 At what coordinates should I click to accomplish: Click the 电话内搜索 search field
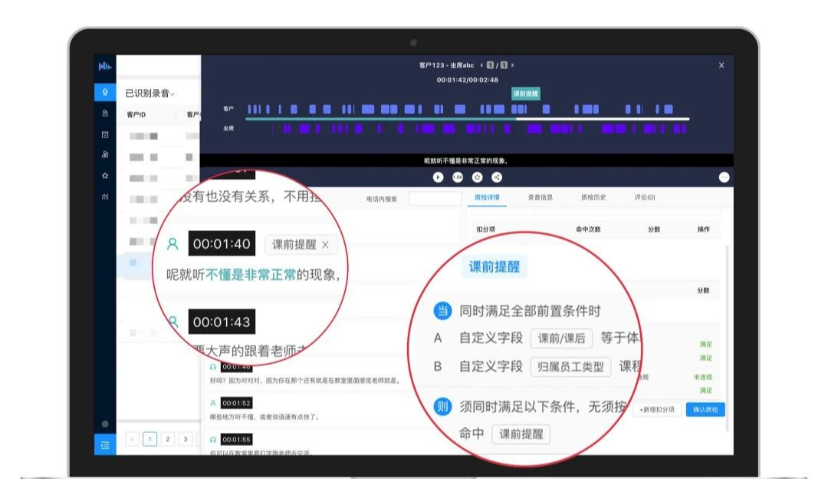click(435, 199)
